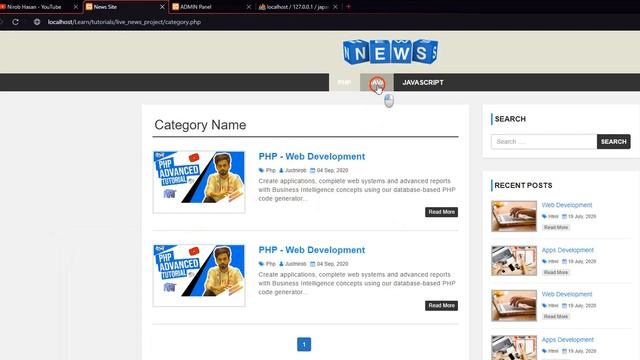Switch to localhost 127.0.0.1 tab
640x360 pixels.
point(297,7)
